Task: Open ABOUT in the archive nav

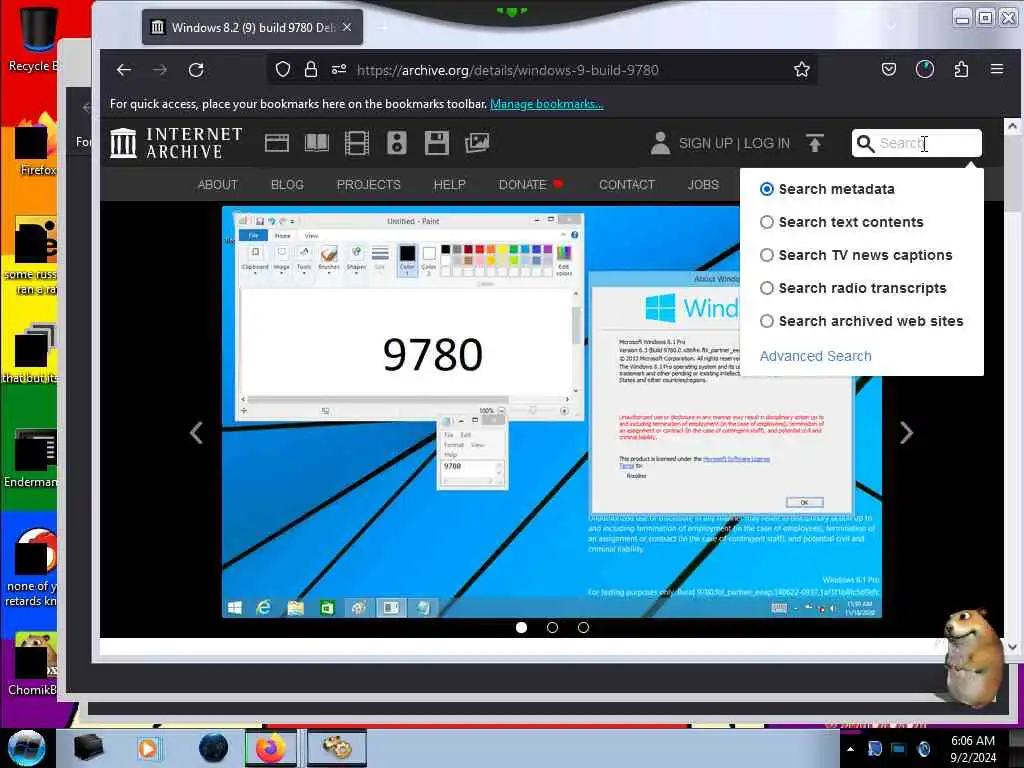Action: pyautogui.click(x=217, y=185)
